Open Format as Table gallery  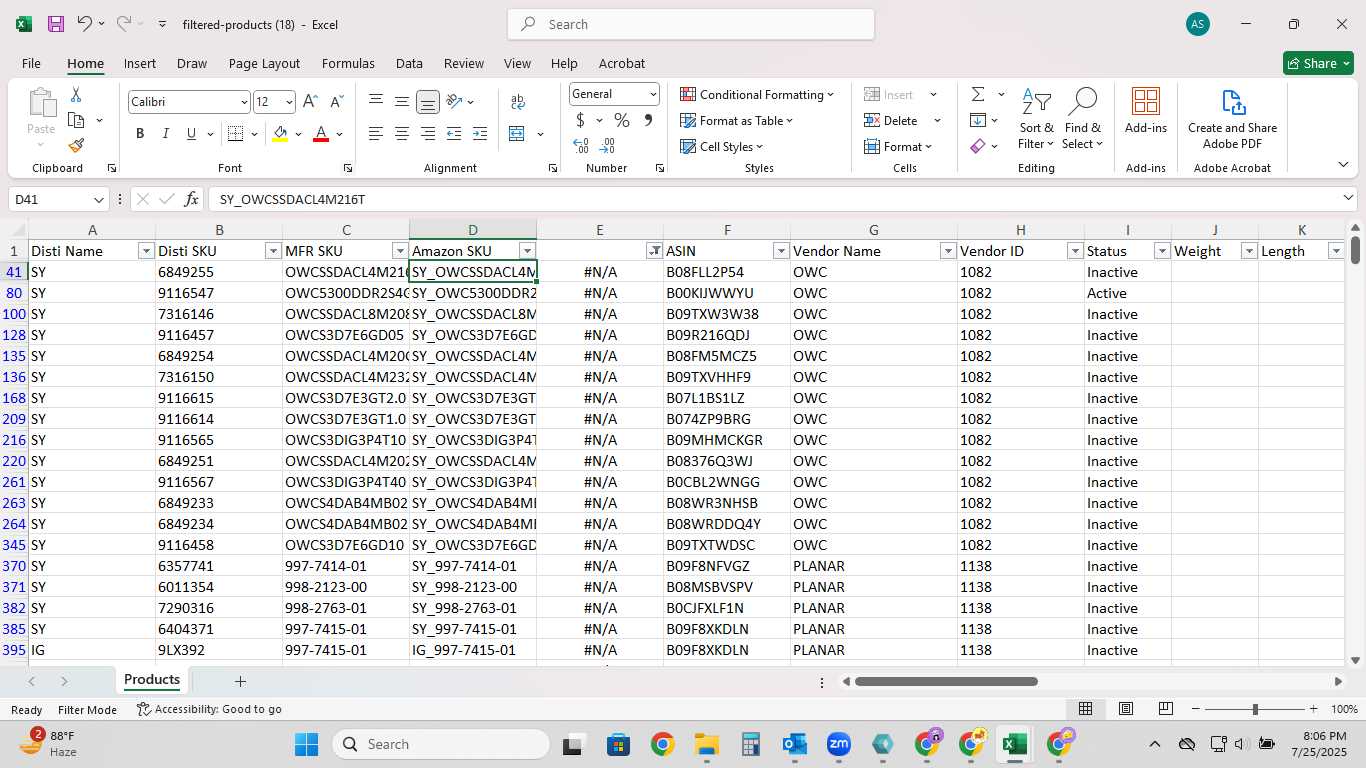[737, 120]
